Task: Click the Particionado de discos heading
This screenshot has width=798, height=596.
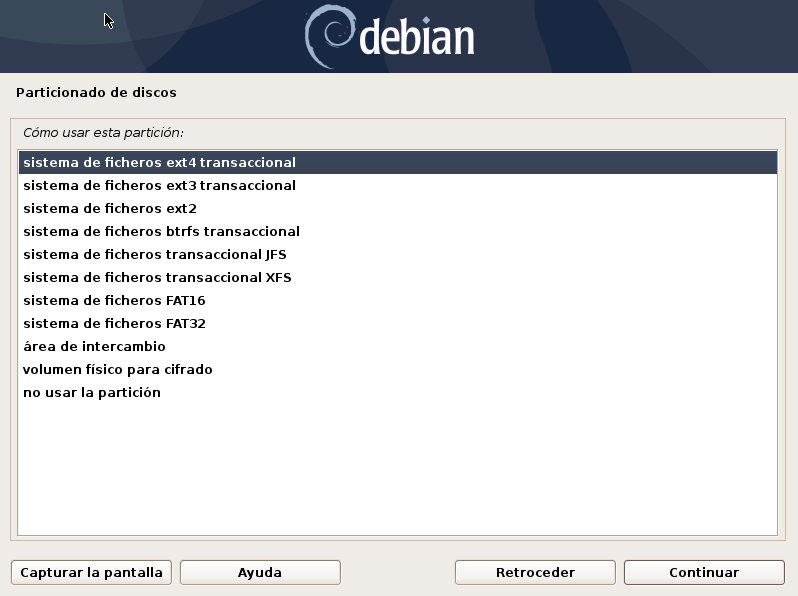Action: click(96, 92)
